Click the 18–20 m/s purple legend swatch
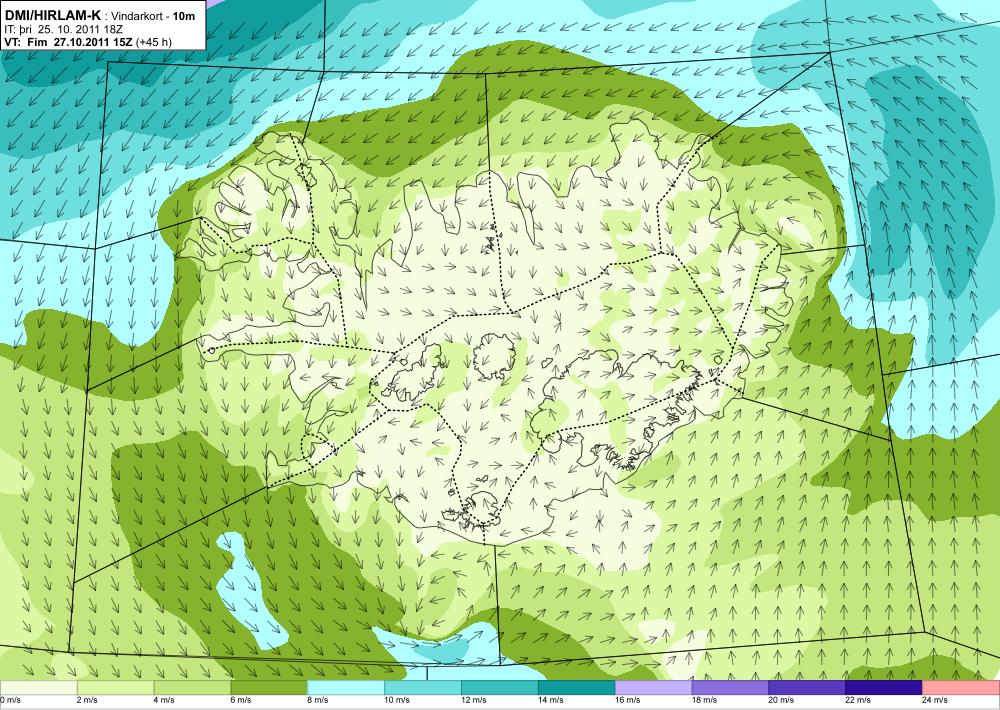This screenshot has width=1000, height=710. coord(730,688)
